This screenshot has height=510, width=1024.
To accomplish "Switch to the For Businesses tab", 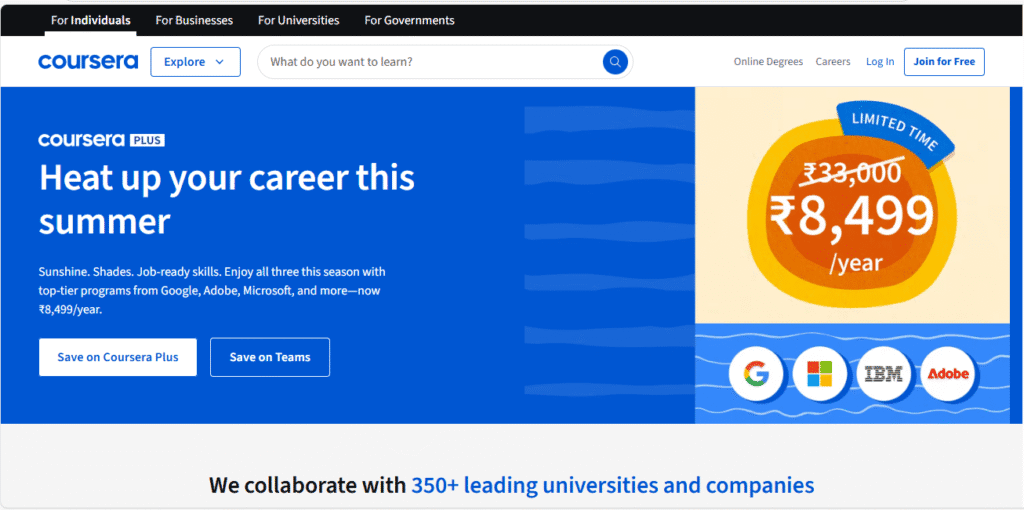I will point(194,20).
